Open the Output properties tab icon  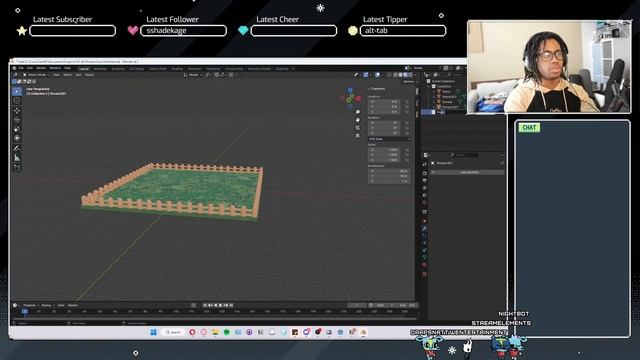pyautogui.click(x=424, y=180)
